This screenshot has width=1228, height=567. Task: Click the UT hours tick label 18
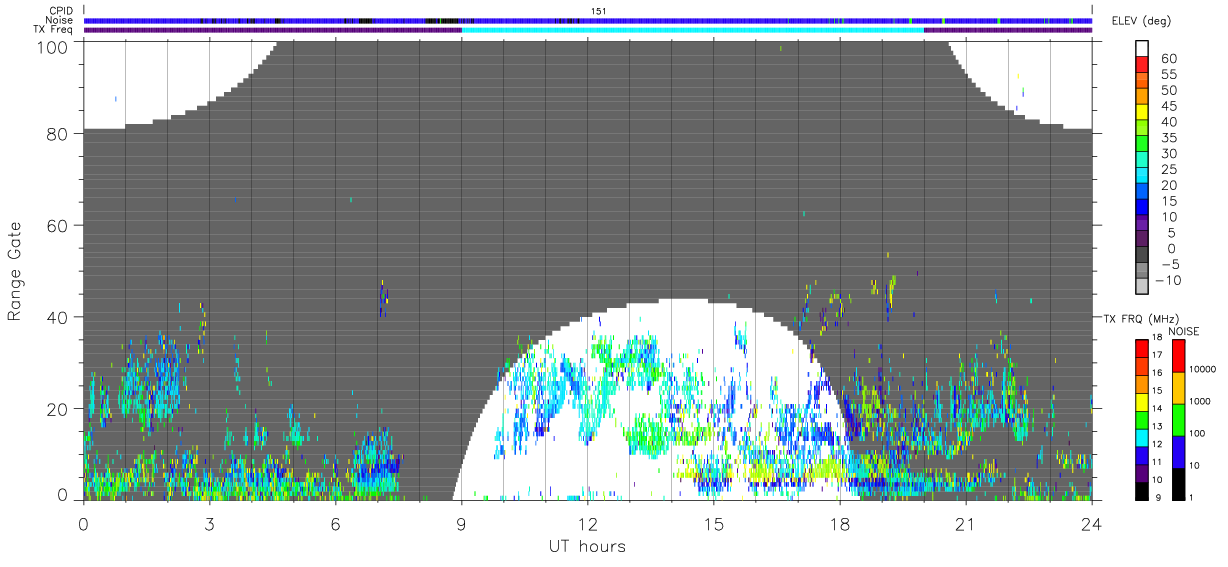click(x=839, y=524)
